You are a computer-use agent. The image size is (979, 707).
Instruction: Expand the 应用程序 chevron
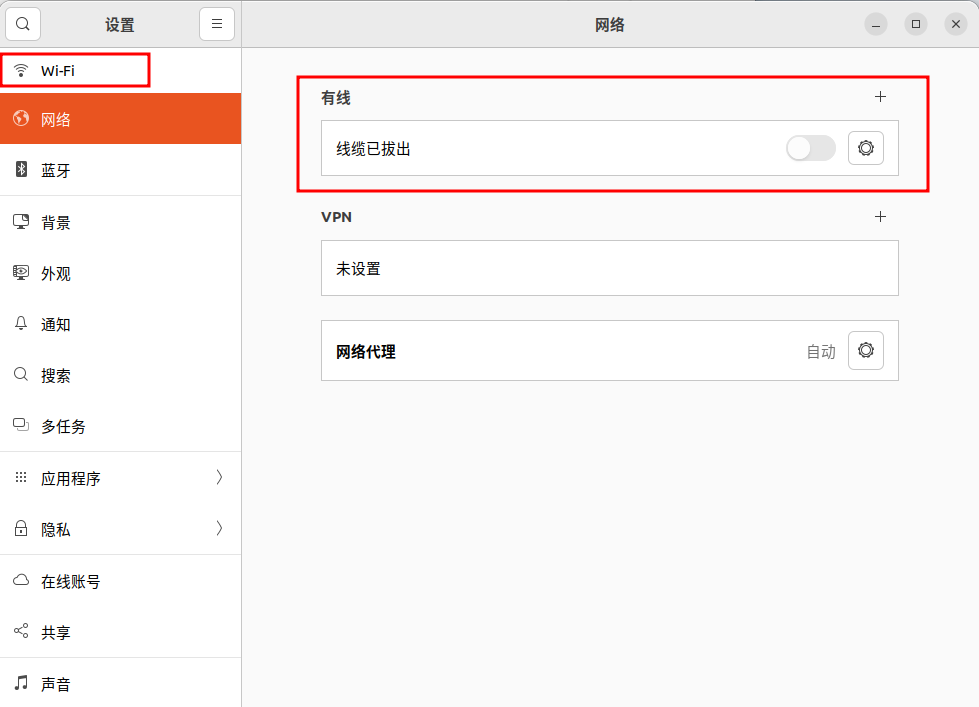pos(219,477)
